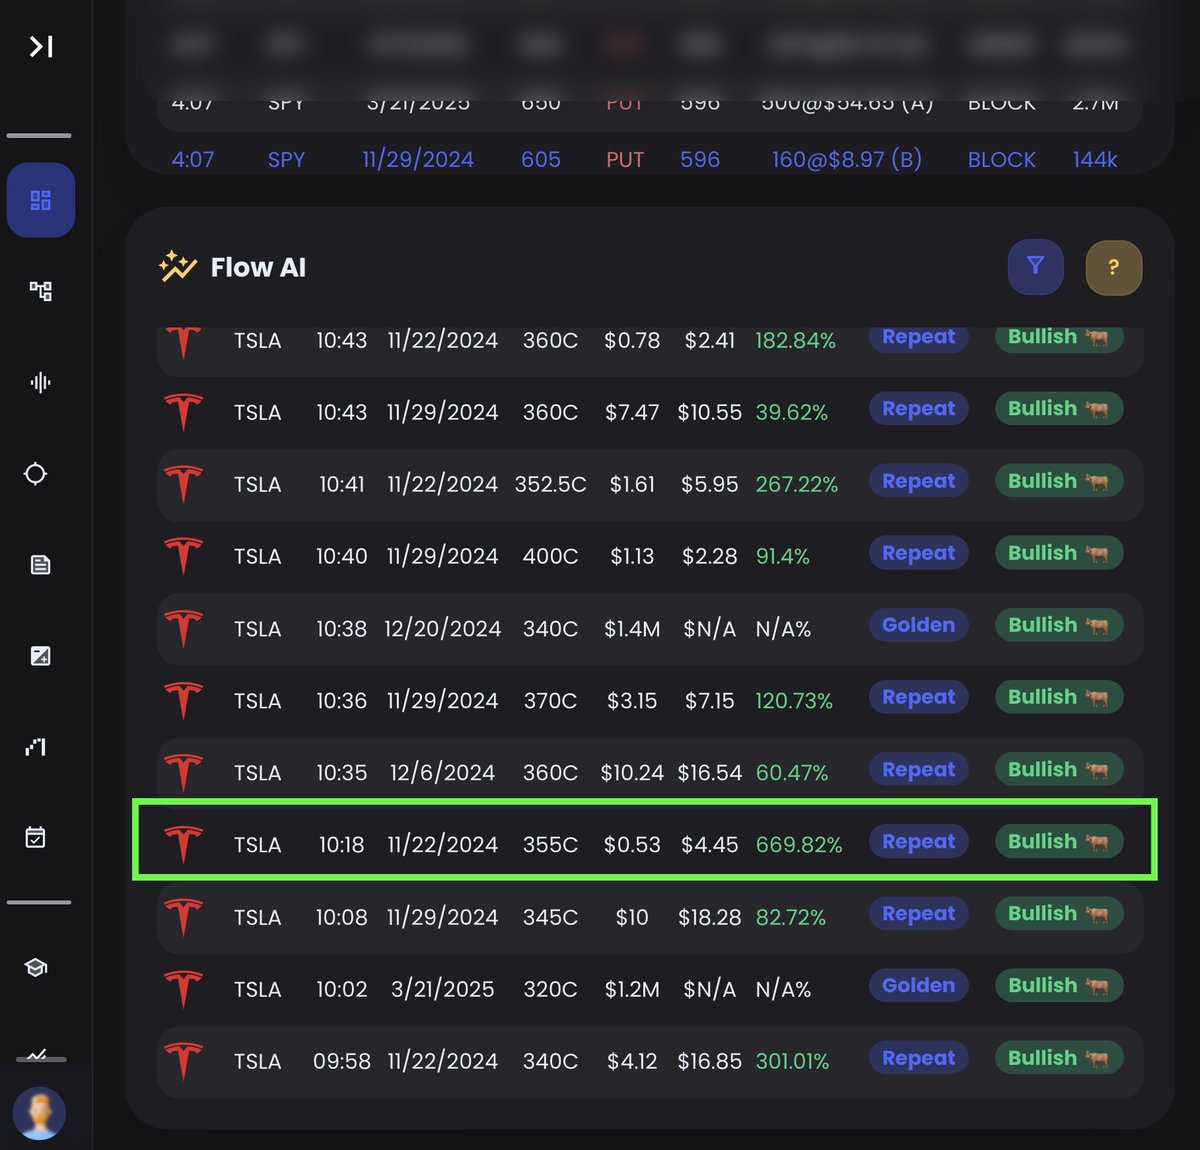Select the 91.4% gain value

coord(783,556)
